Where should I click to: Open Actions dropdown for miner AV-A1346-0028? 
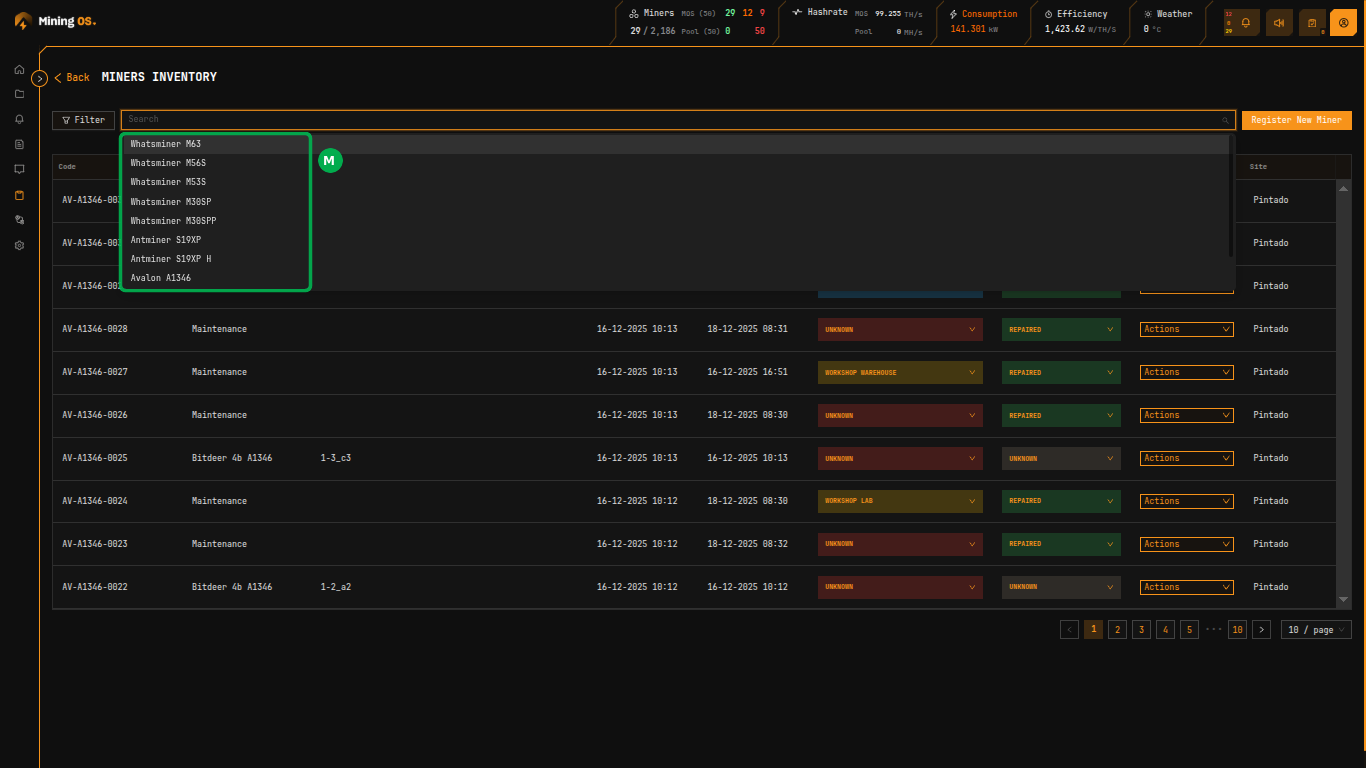tap(1186, 329)
